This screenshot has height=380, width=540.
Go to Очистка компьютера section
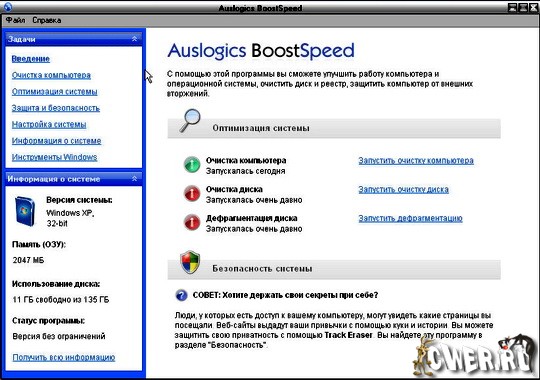51,75
